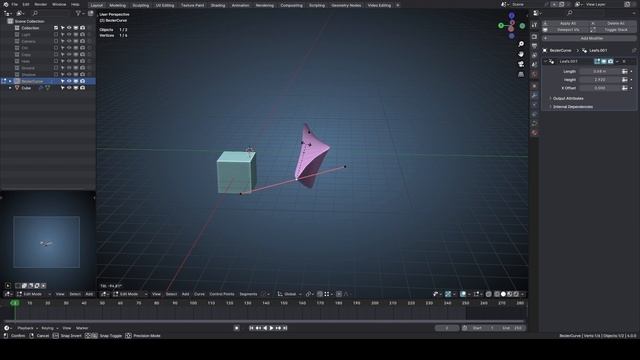Switch perspective/orthographic with the grid gizmo
This screenshot has height=360, width=640.
521,75
